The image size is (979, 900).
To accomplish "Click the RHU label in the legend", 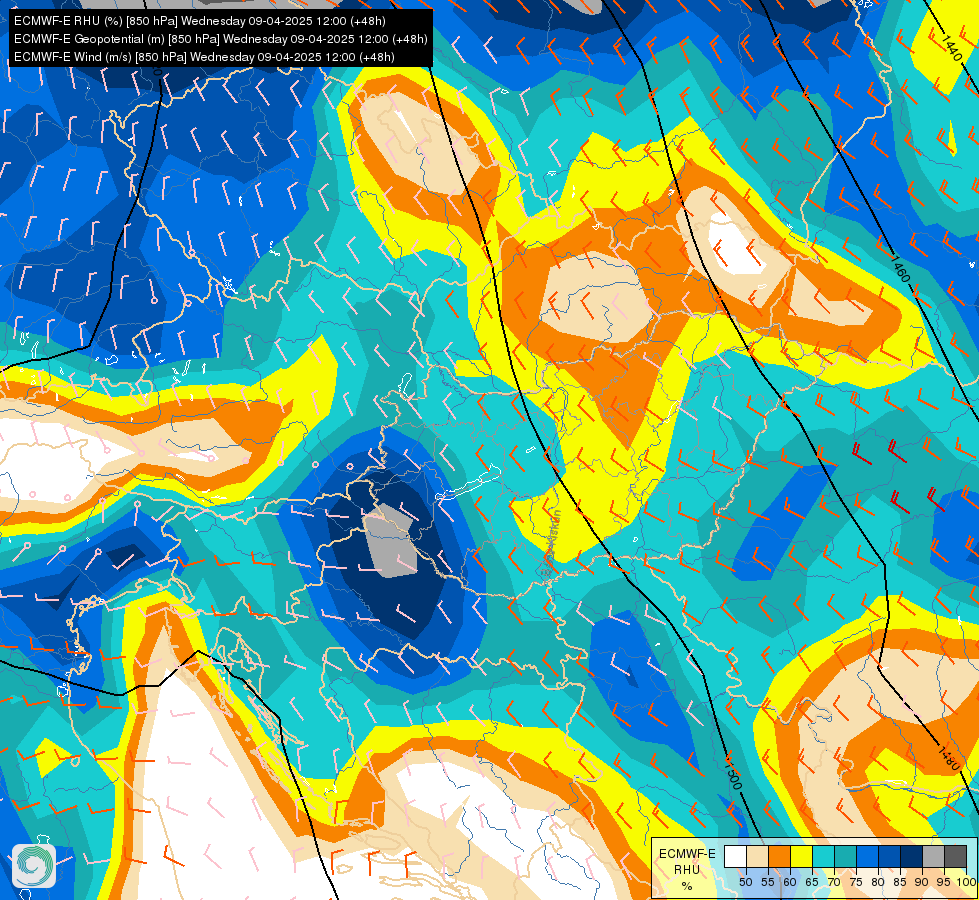I will point(687,870).
